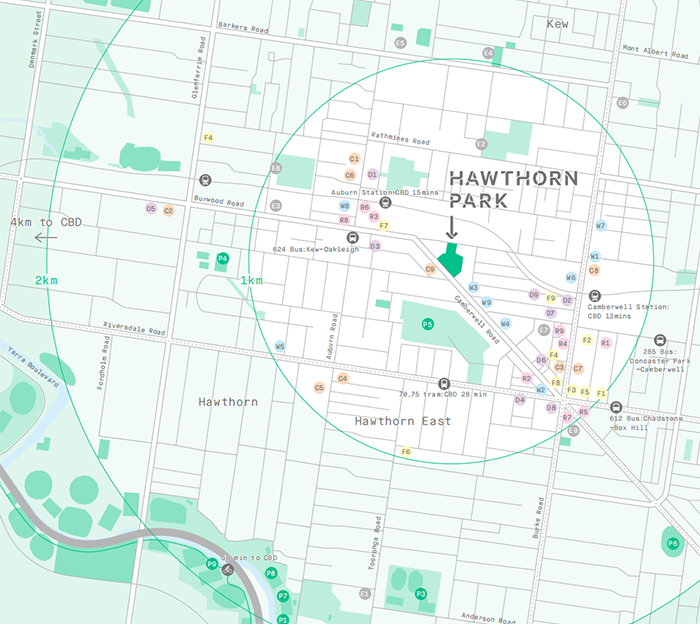Click the bicycle path icon near river

tap(228, 569)
